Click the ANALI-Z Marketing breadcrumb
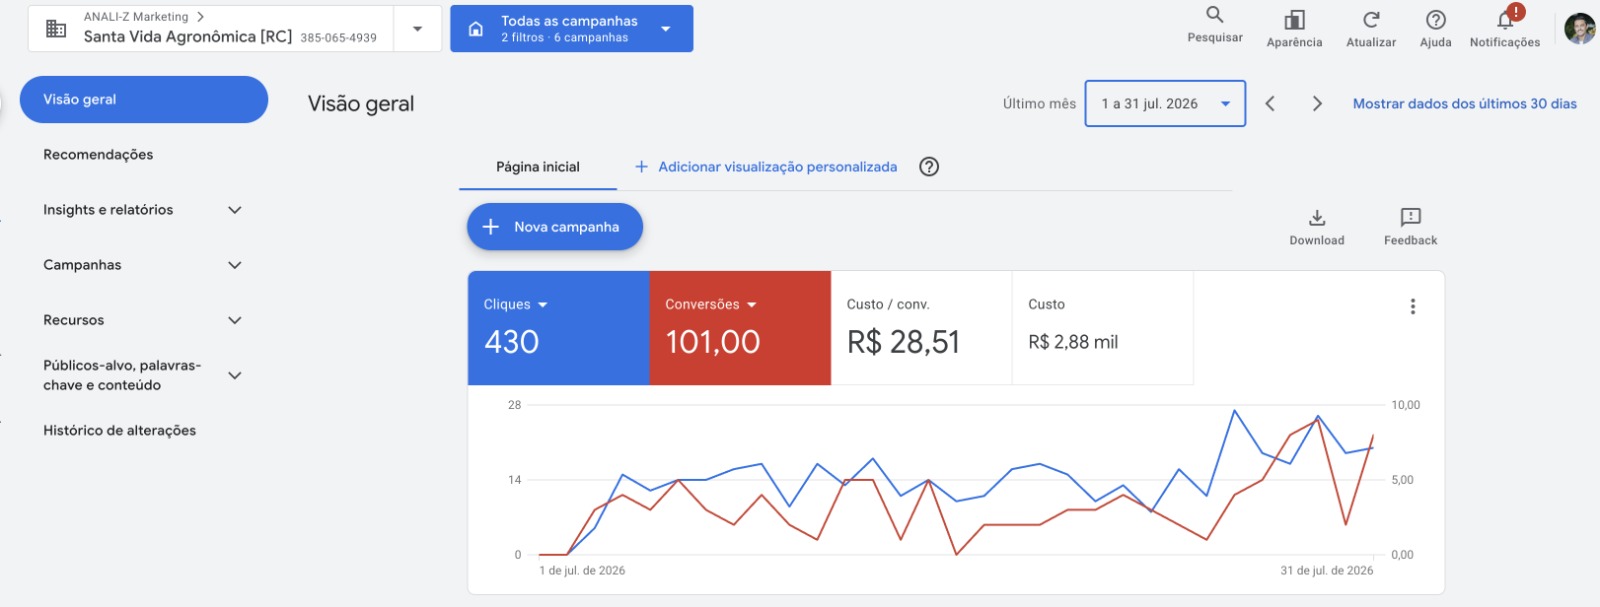Image resolution: width=1600 pixels, height=607 pixels. (136, 17)
